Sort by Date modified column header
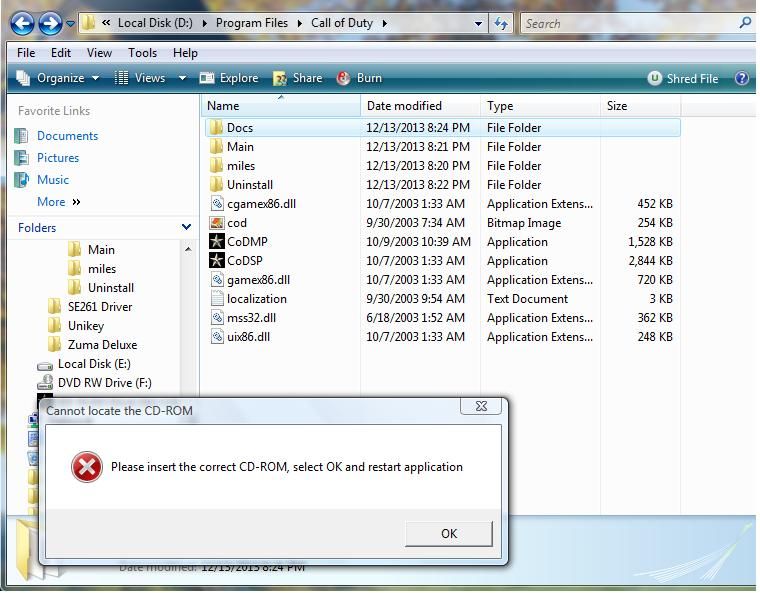This screenshot has height=593, width=760. tap(420, 106)
